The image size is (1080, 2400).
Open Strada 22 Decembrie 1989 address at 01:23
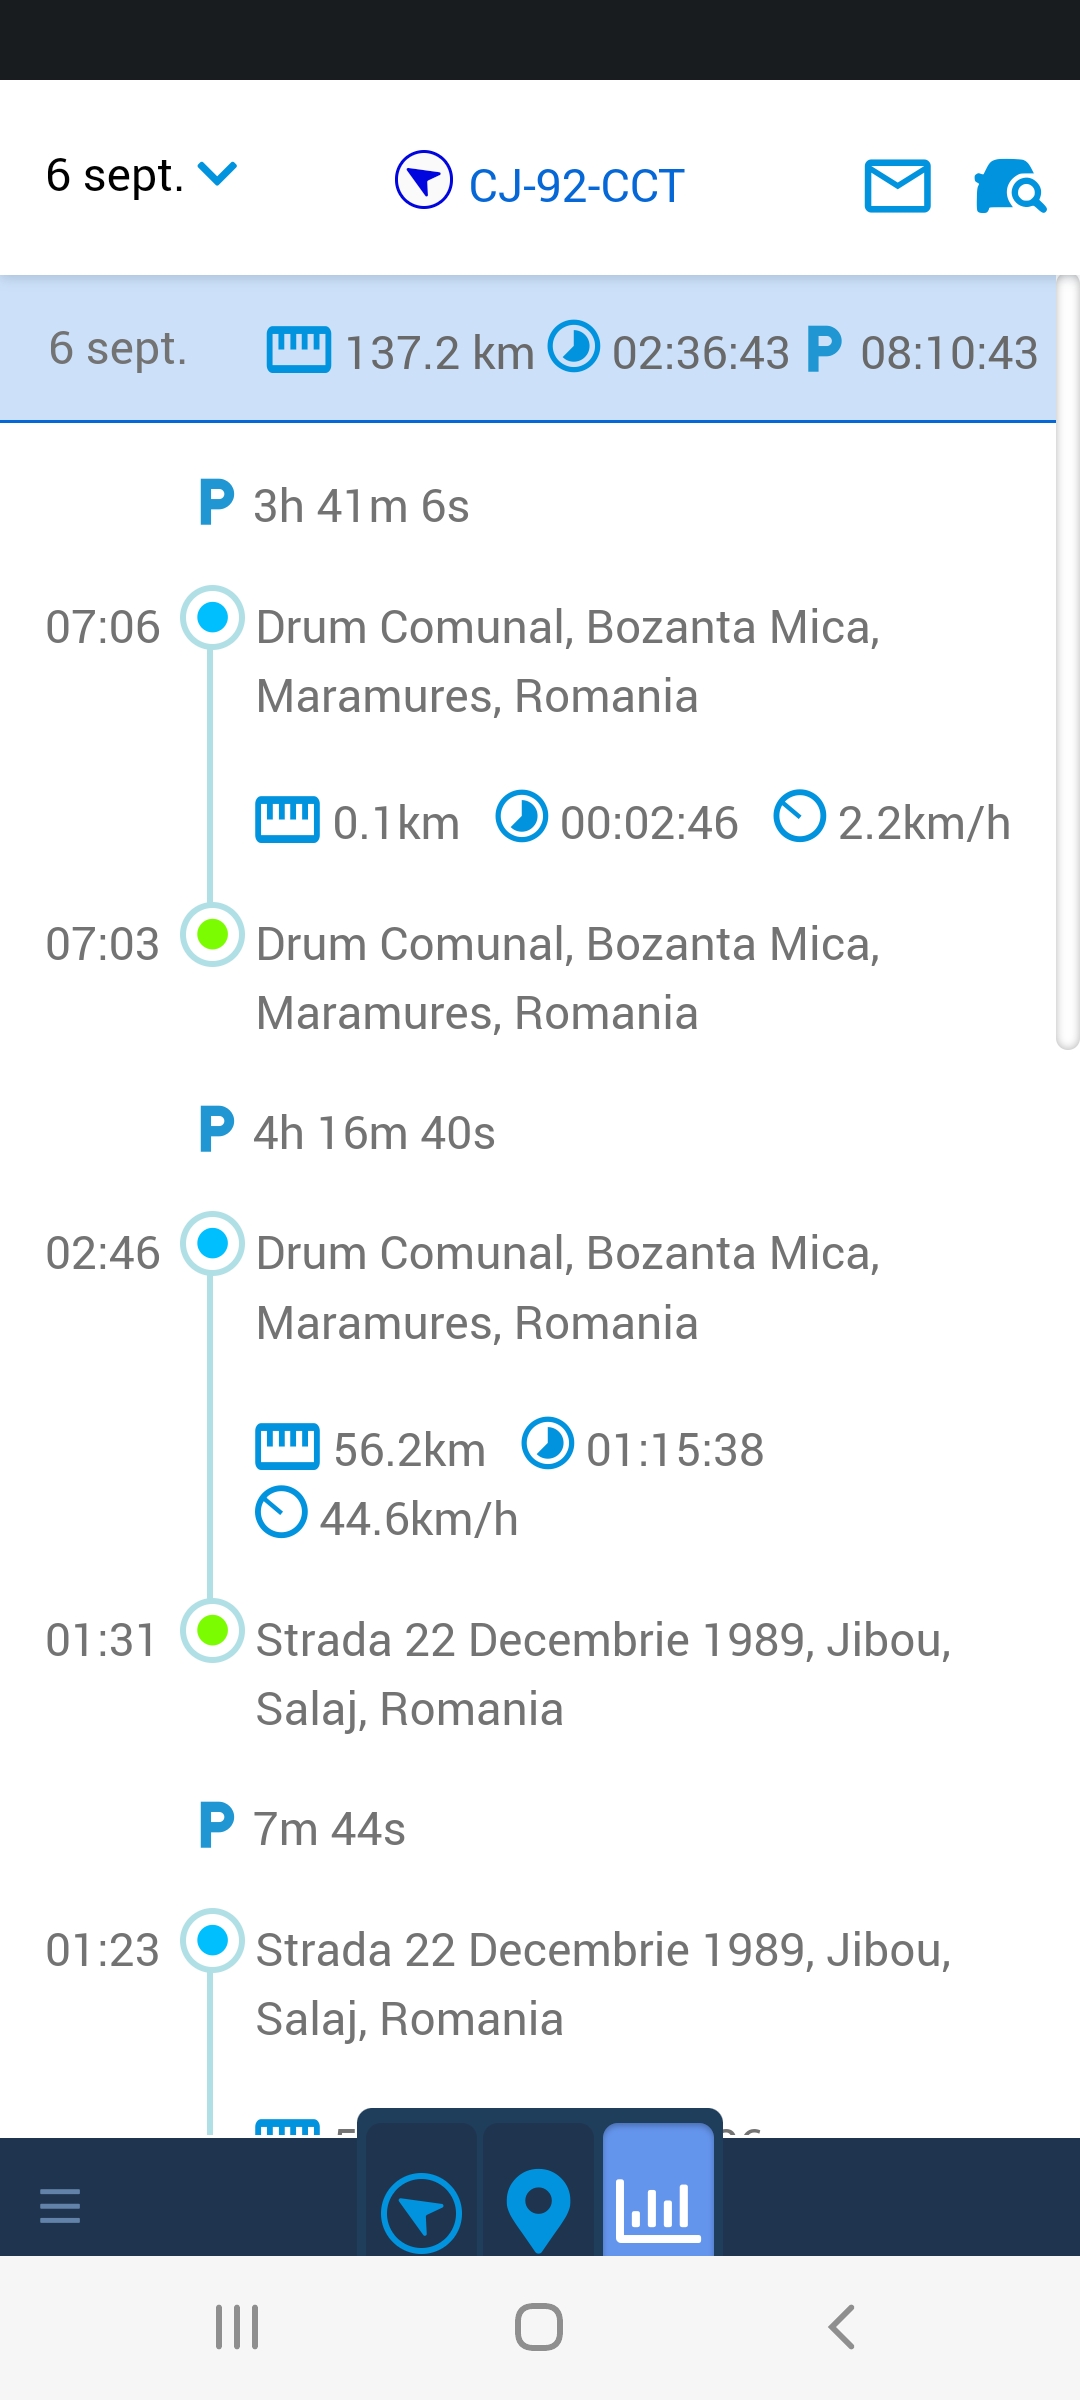[x=602, y=1984]
